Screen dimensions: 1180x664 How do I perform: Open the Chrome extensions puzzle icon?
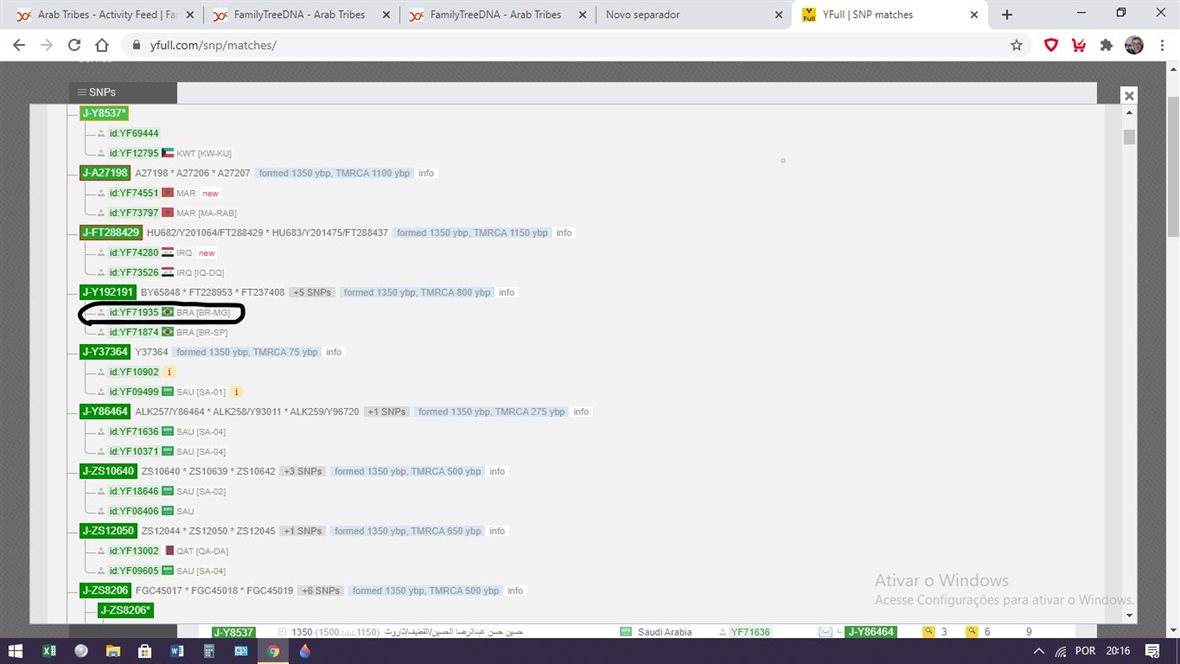pos(1106,45)
